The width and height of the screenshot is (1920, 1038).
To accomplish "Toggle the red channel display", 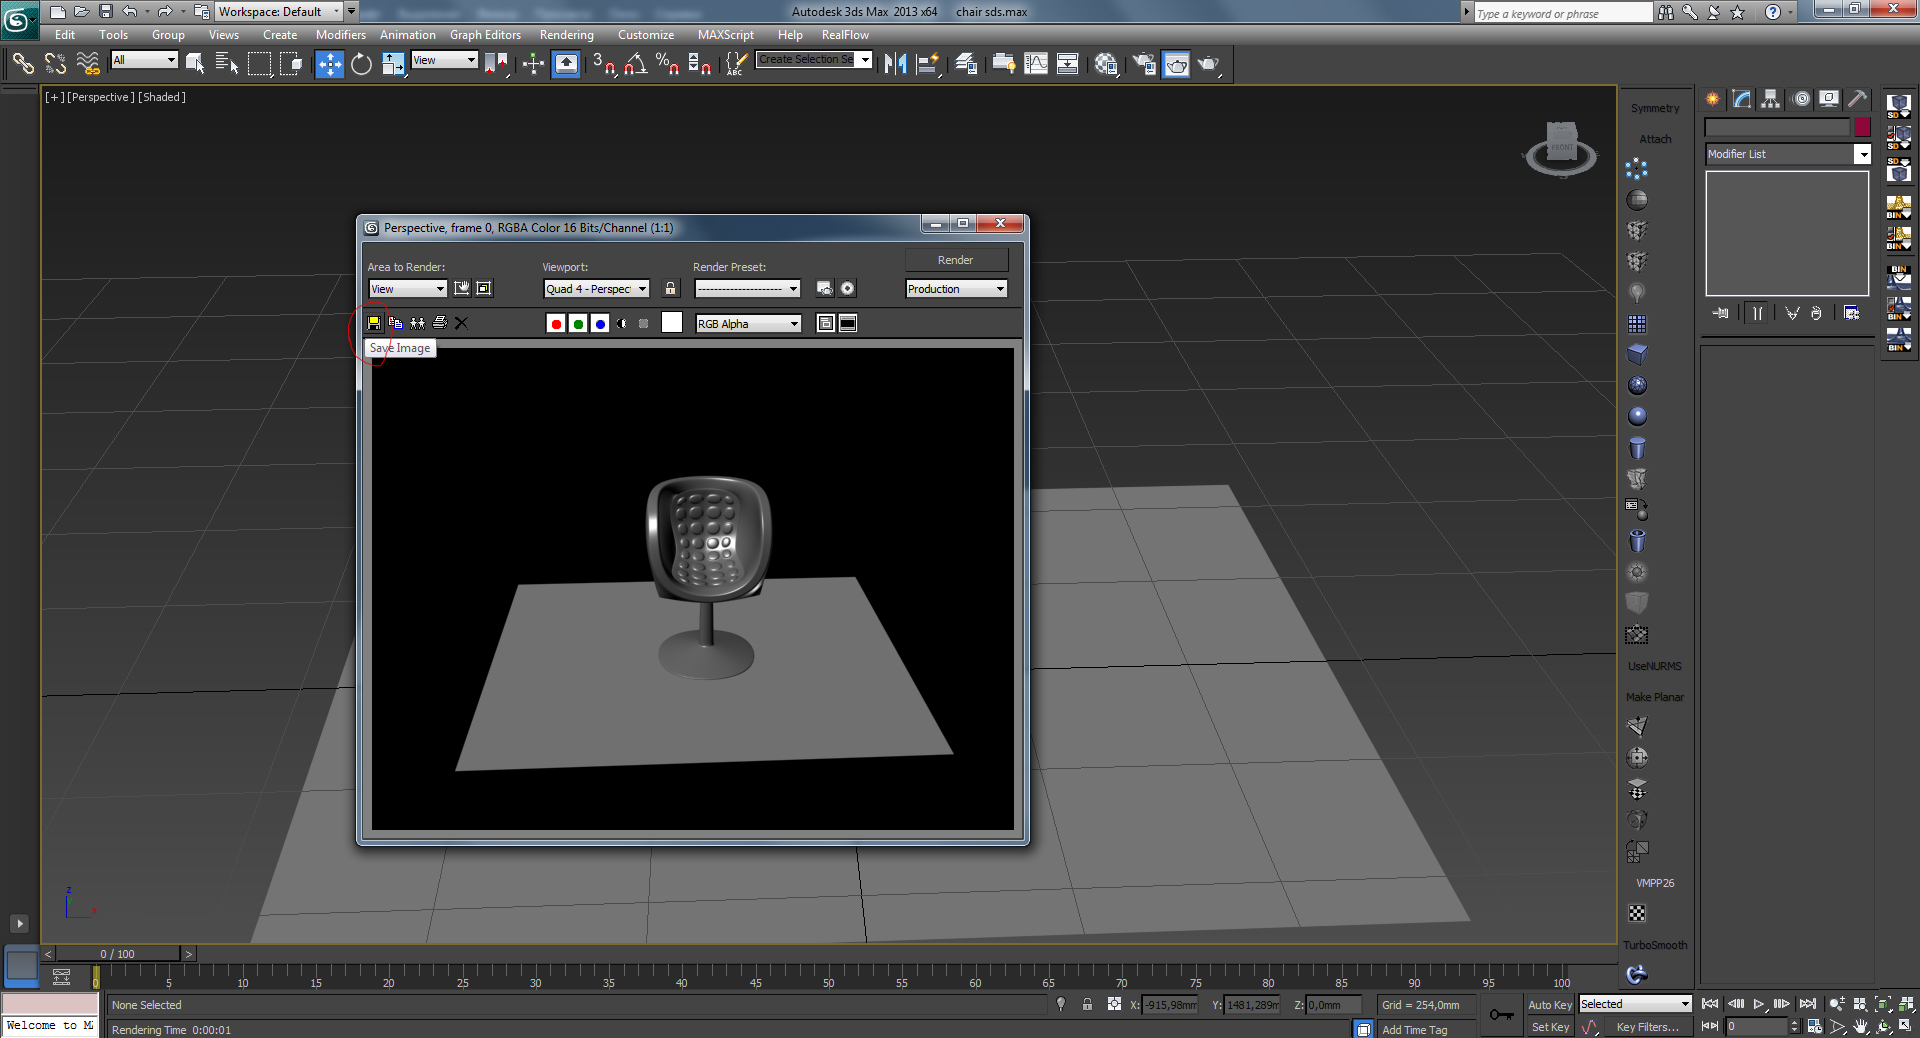I will (x=556, y=323).
